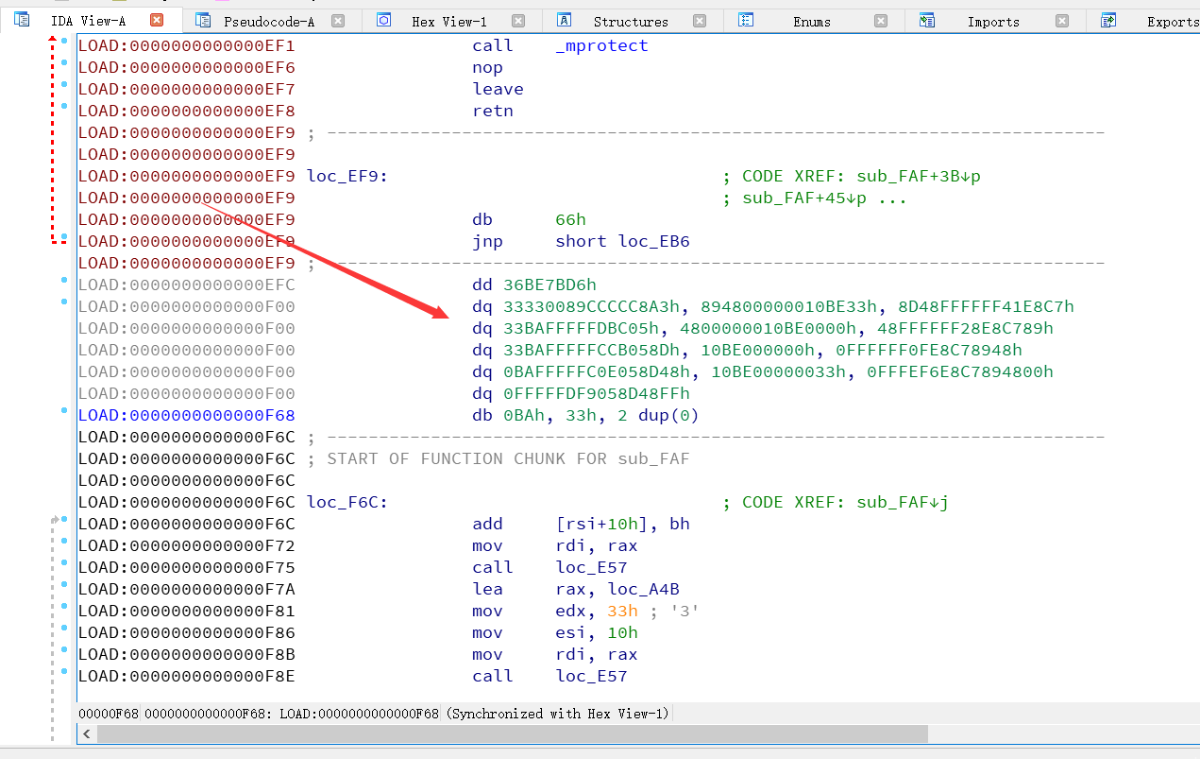This screenshot has height=759, width=1200.
Task: Click the address LOAD:0000000000000F68
Action: [x=187, y=415]
